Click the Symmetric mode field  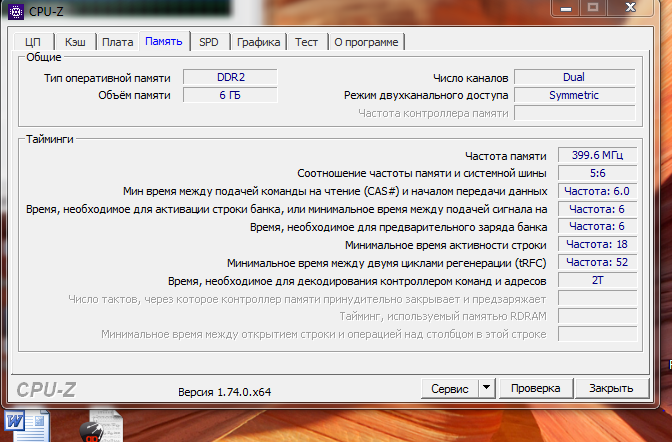pyautogui.click(x=574, y=95)
